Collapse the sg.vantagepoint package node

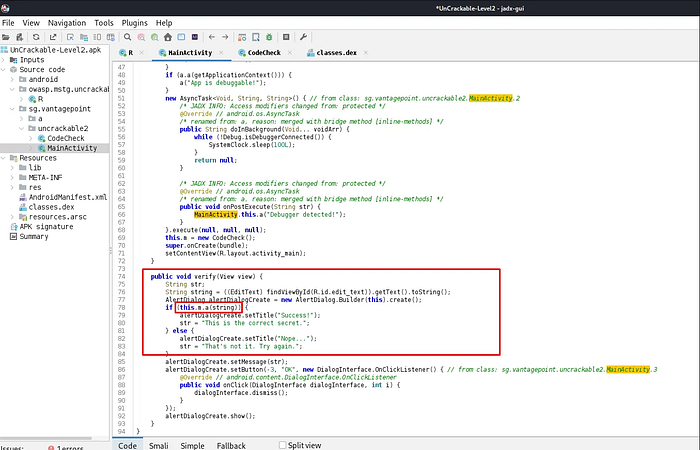coord(12,109)
